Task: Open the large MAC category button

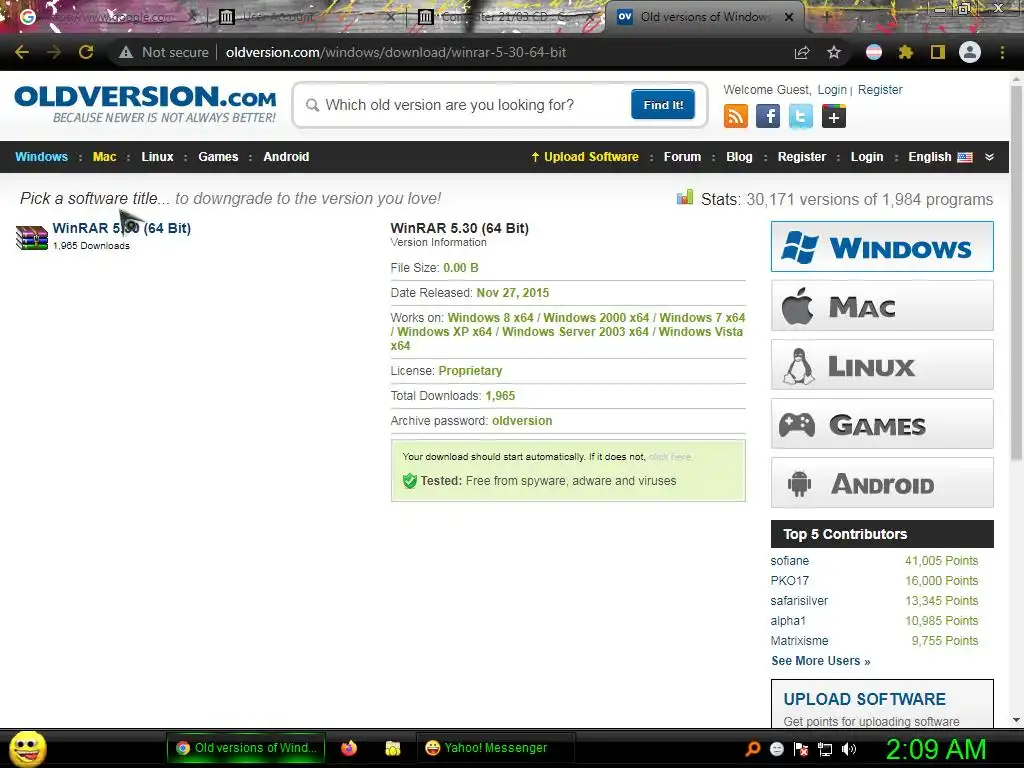Action: tap(882, 306)
